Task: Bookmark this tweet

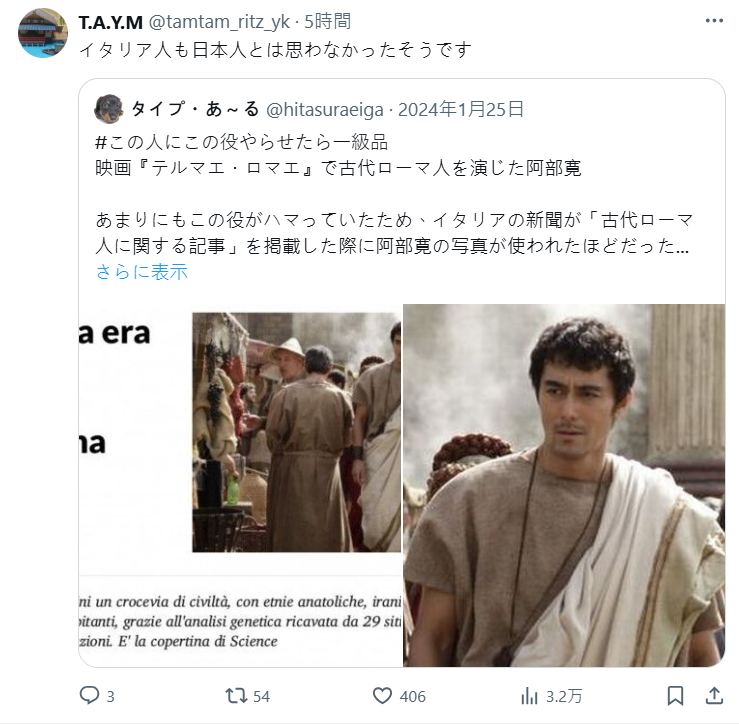Action: pos(675,696)
